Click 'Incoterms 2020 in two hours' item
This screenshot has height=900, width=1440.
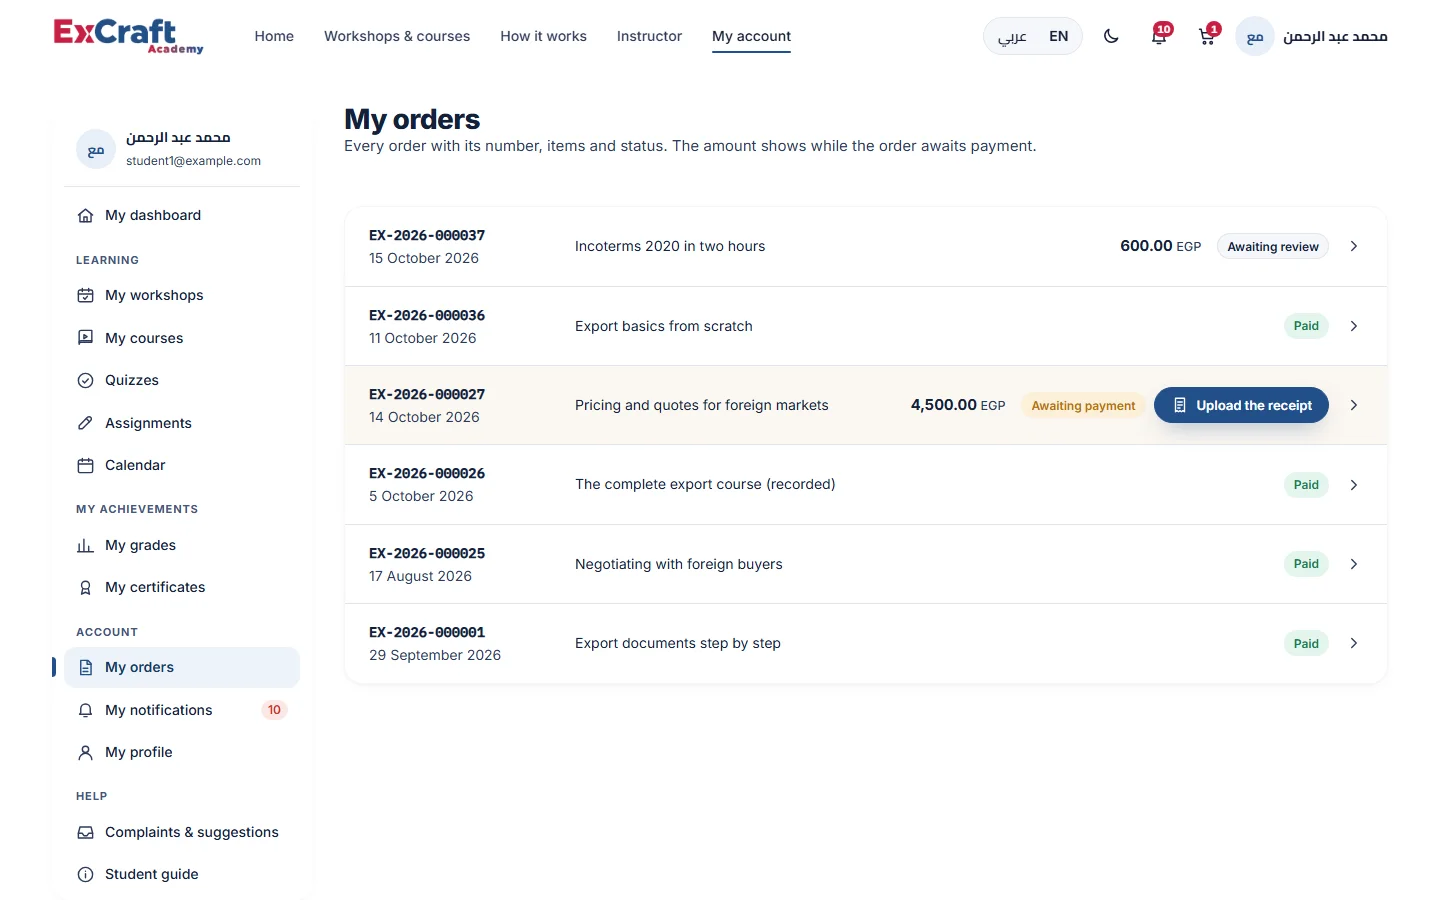[x=670, y=246]
